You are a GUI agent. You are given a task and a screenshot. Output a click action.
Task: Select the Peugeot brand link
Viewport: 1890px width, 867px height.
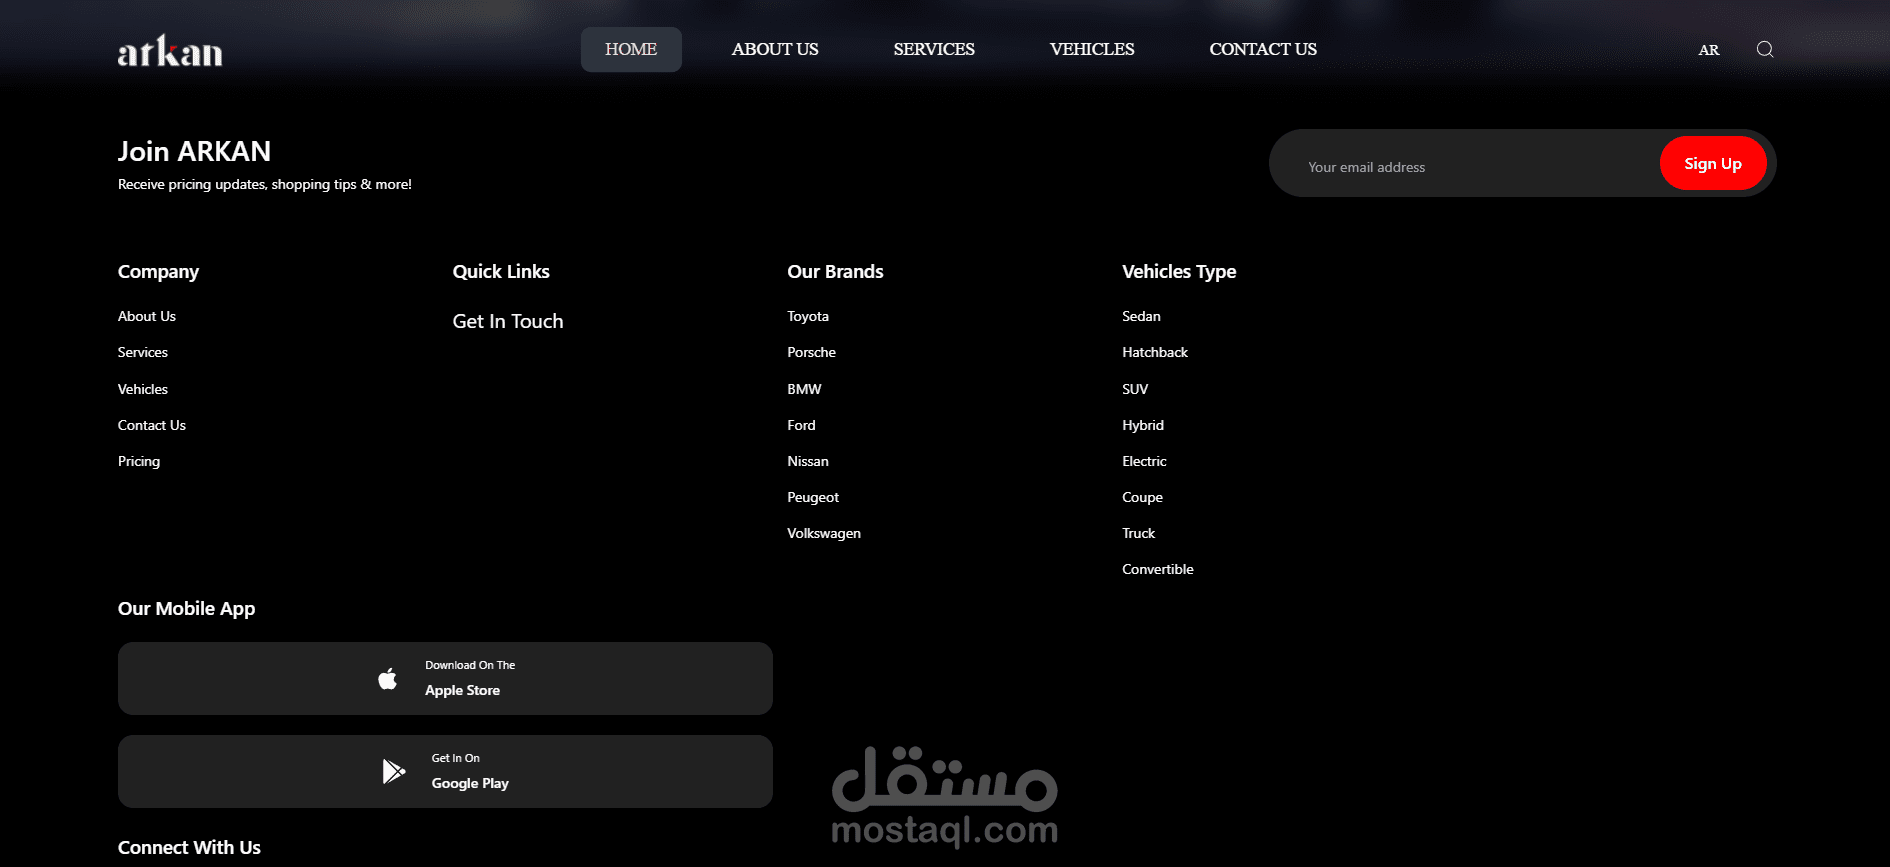tap(813, 497)
